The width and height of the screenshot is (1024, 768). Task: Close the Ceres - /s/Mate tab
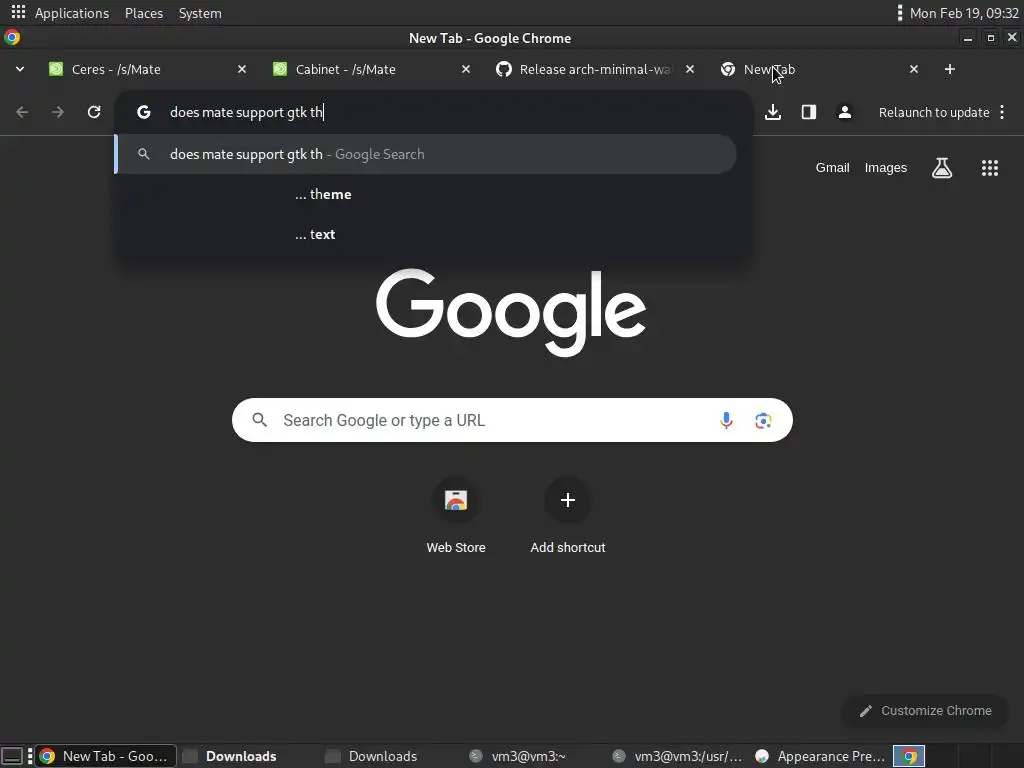(x=242, y=69)
